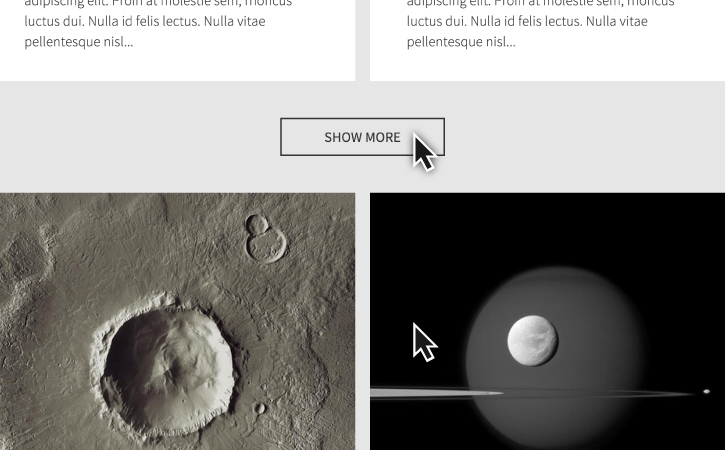Click "pellentesque nisl..." in the right card
Image resolution: width=725 pixels, height=450 pixels.
tap(461, 42)
